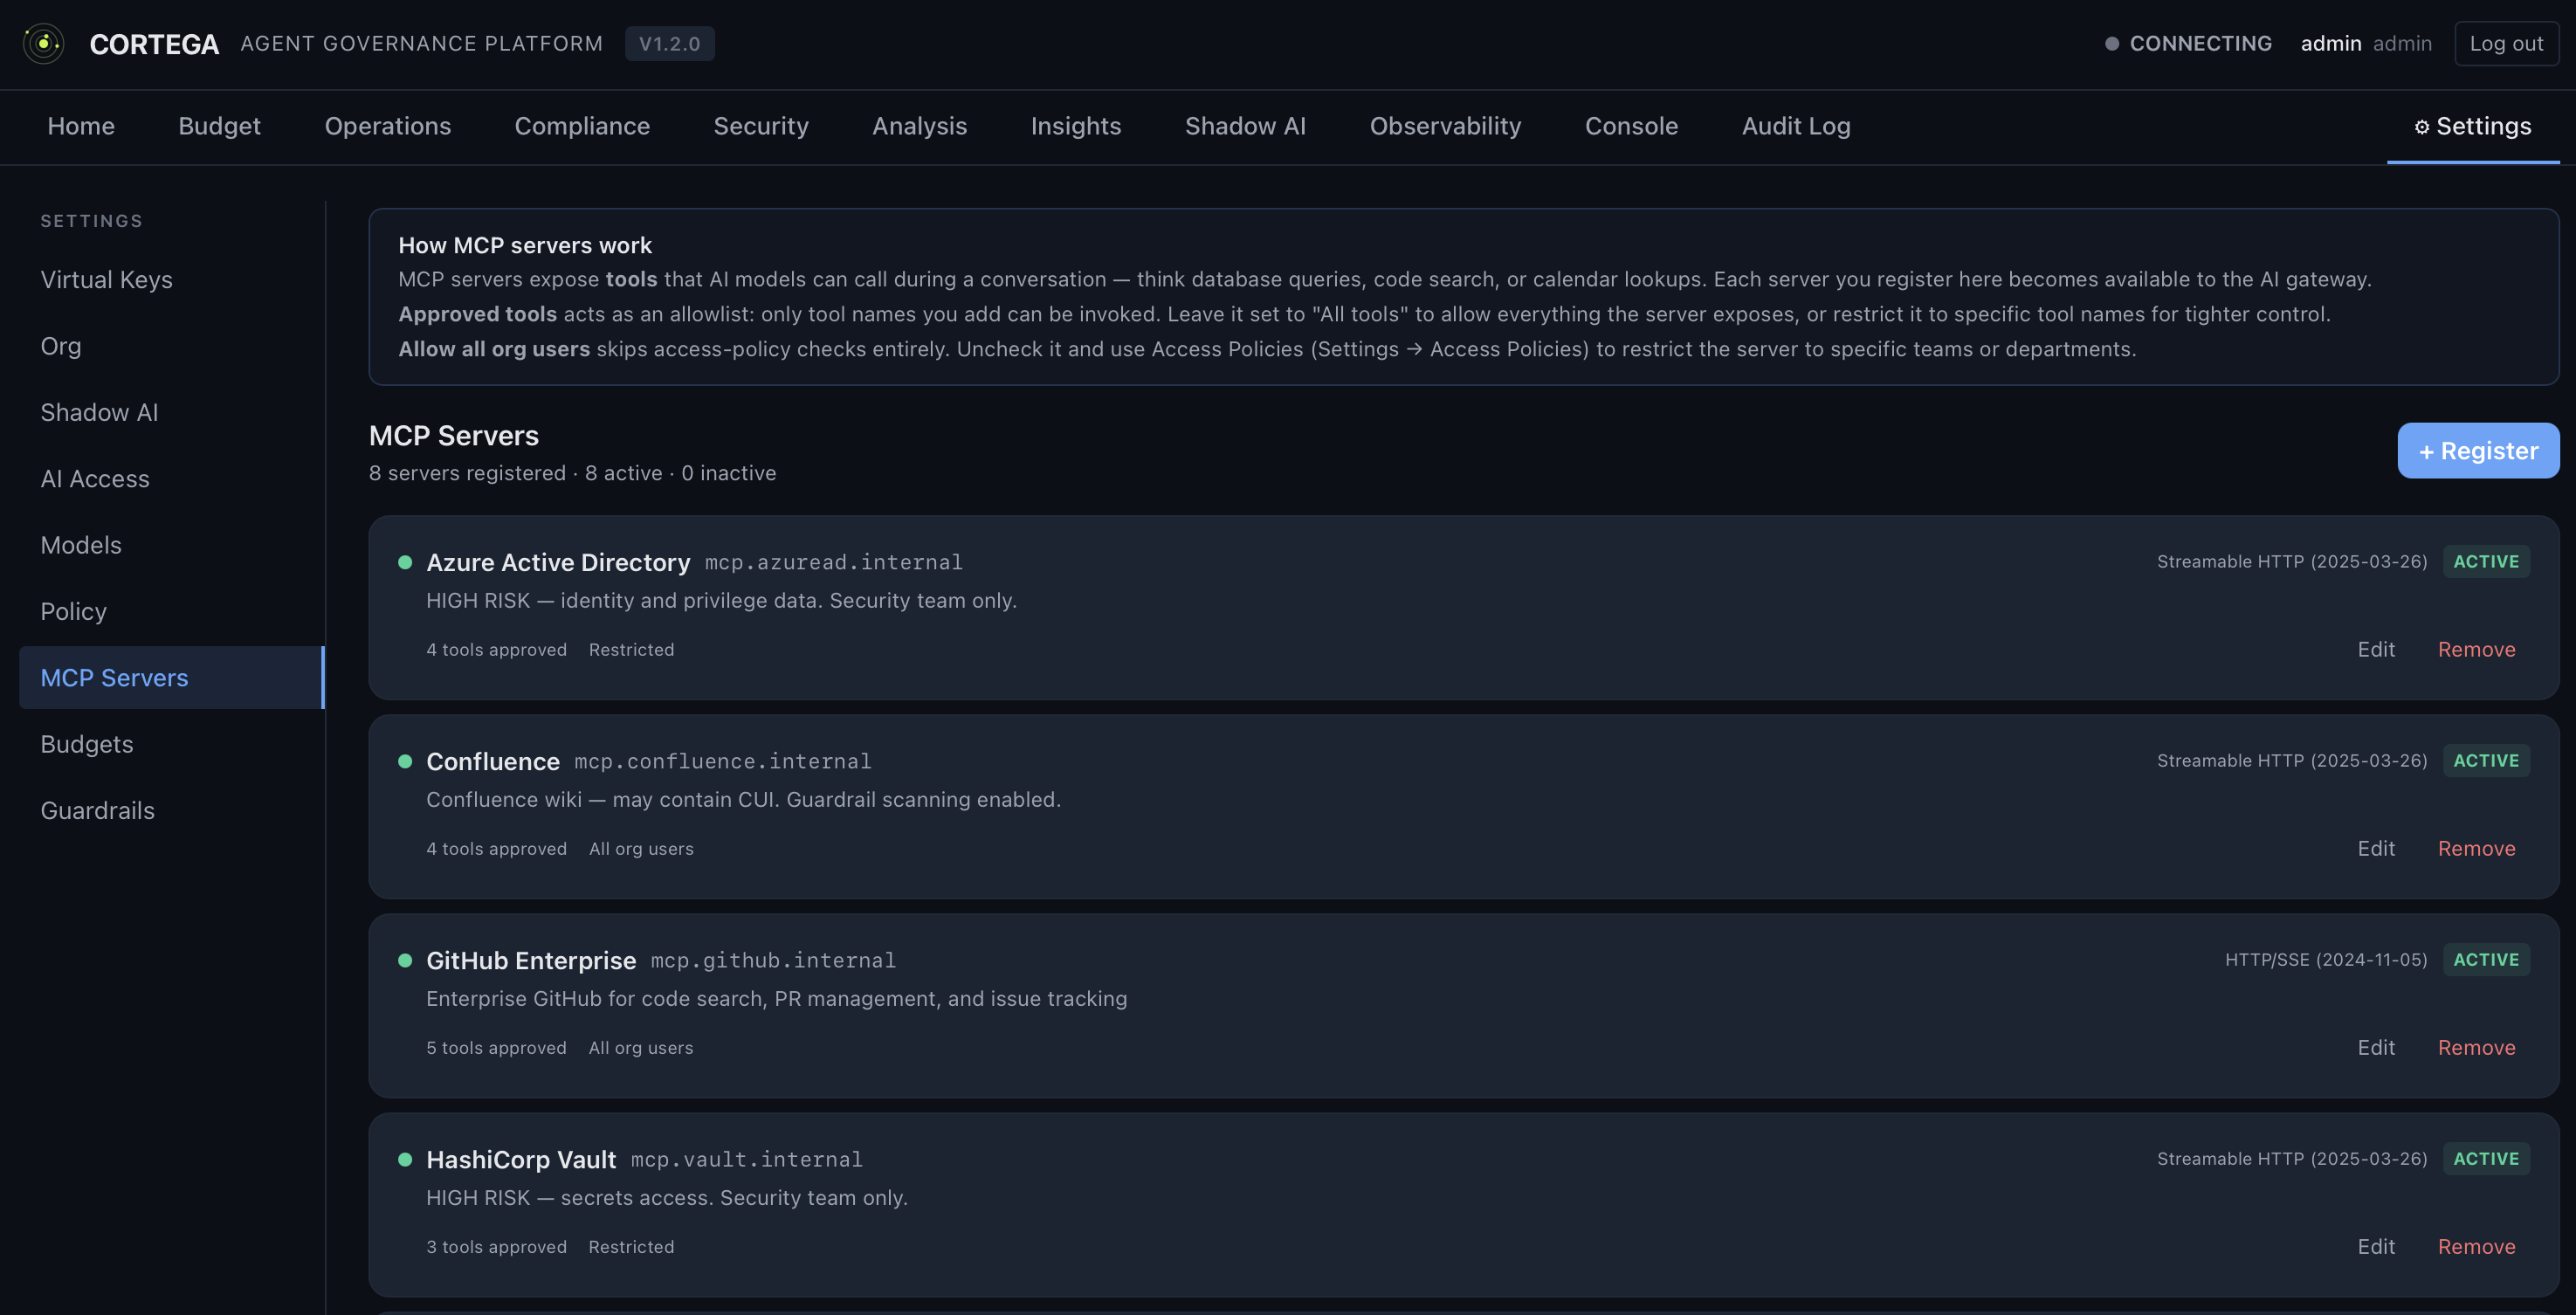This screenshot has height=1315, width=2576.
Task: Click the ACTIVE badge for HashiCorp Vault
Action: [2486, 1159]
